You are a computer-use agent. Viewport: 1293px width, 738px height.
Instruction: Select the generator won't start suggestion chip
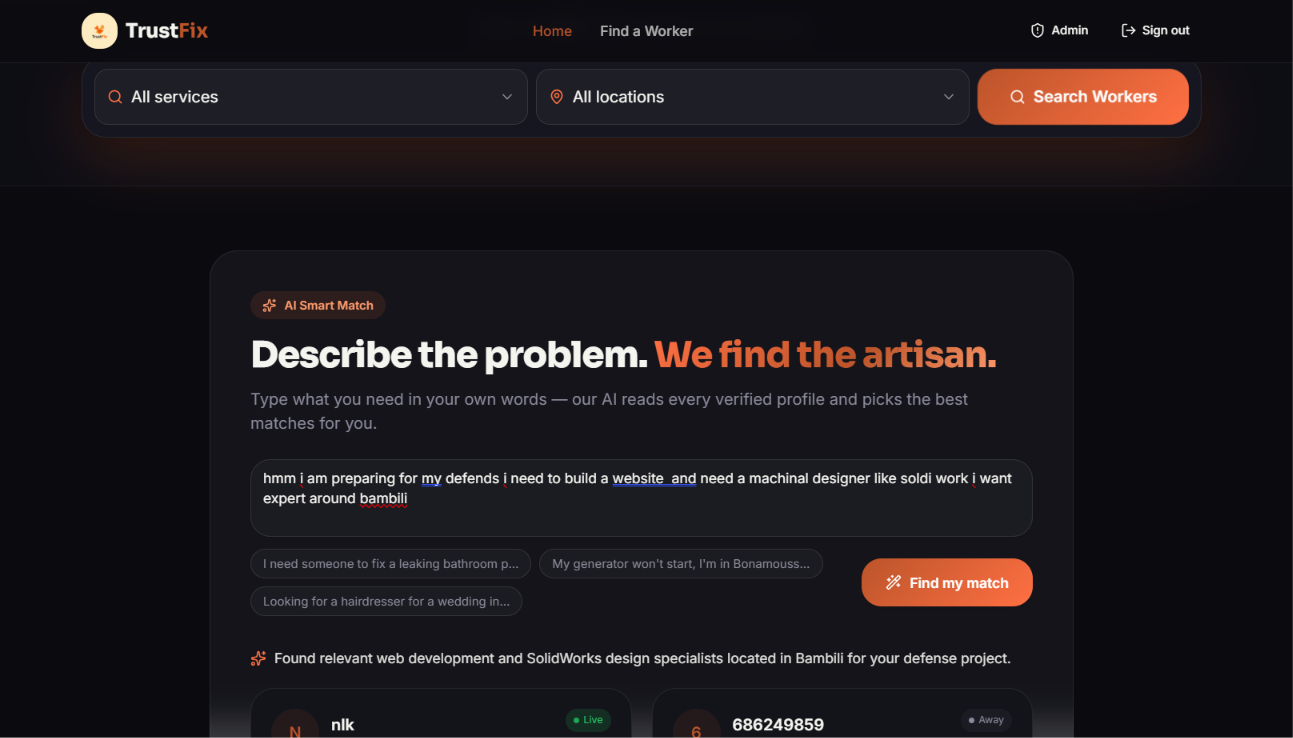click(681, 564)
